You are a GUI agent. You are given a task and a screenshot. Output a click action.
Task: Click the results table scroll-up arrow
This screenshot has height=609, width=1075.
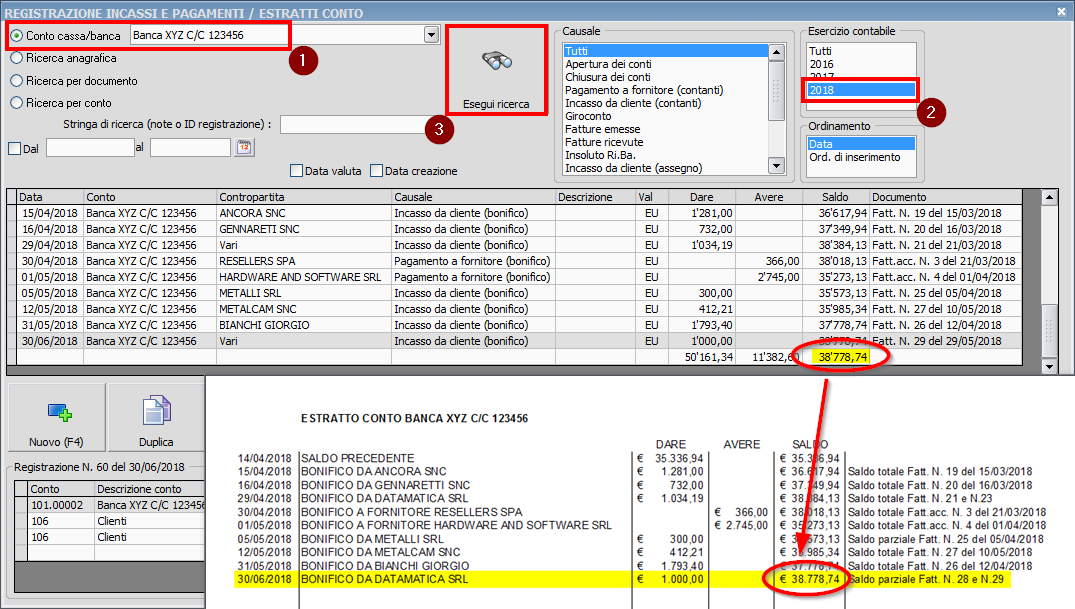tap(1048, 198)
